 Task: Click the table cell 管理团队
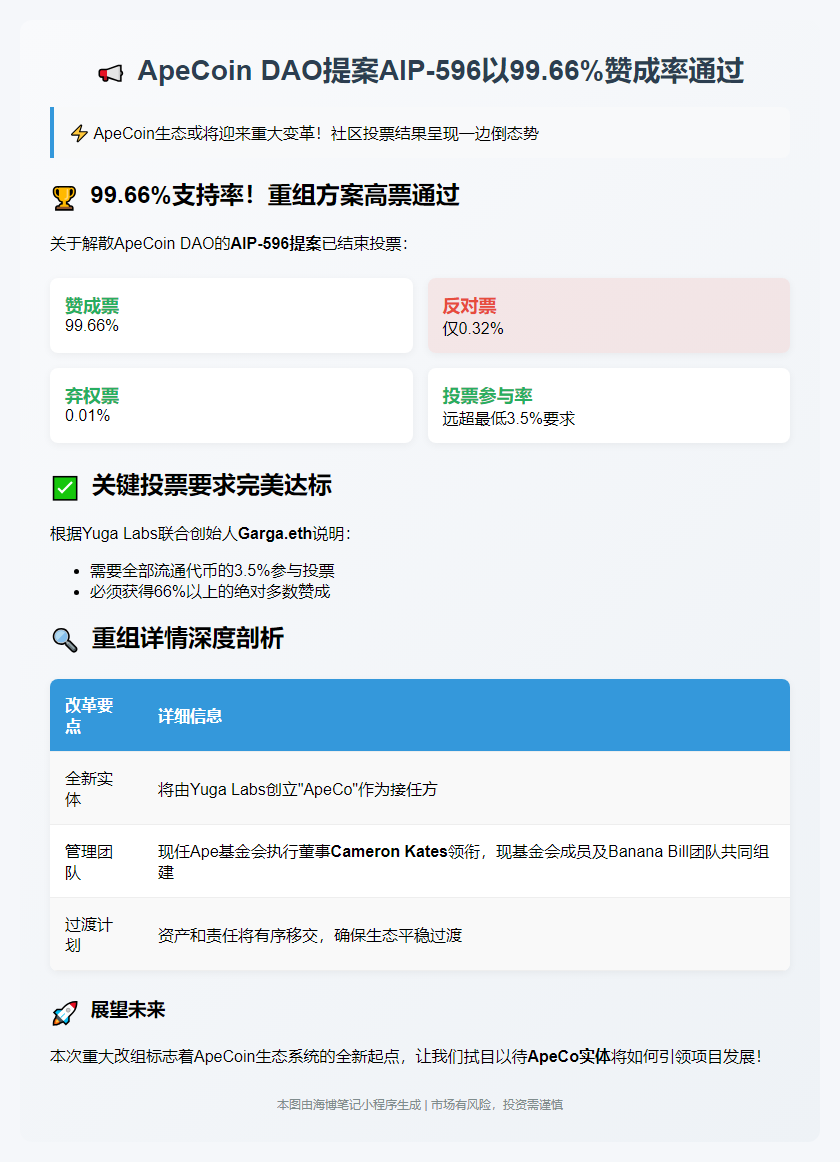pyautogui.click(x=89, y=862)
